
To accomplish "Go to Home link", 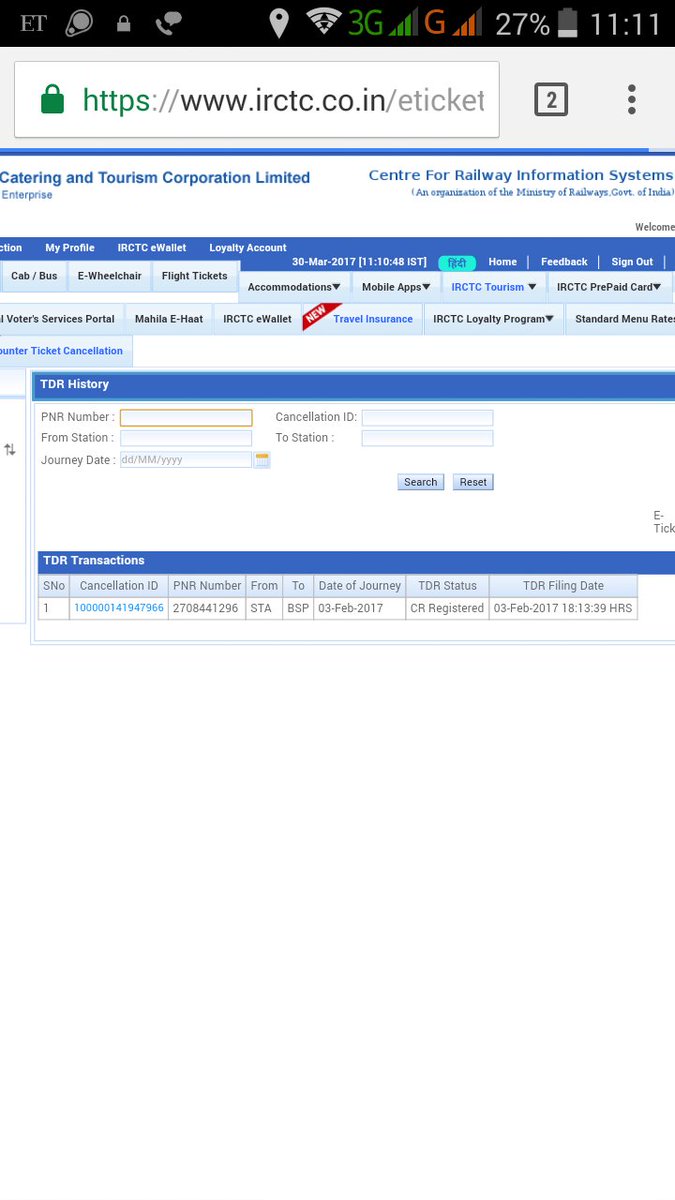I will 503,262.
